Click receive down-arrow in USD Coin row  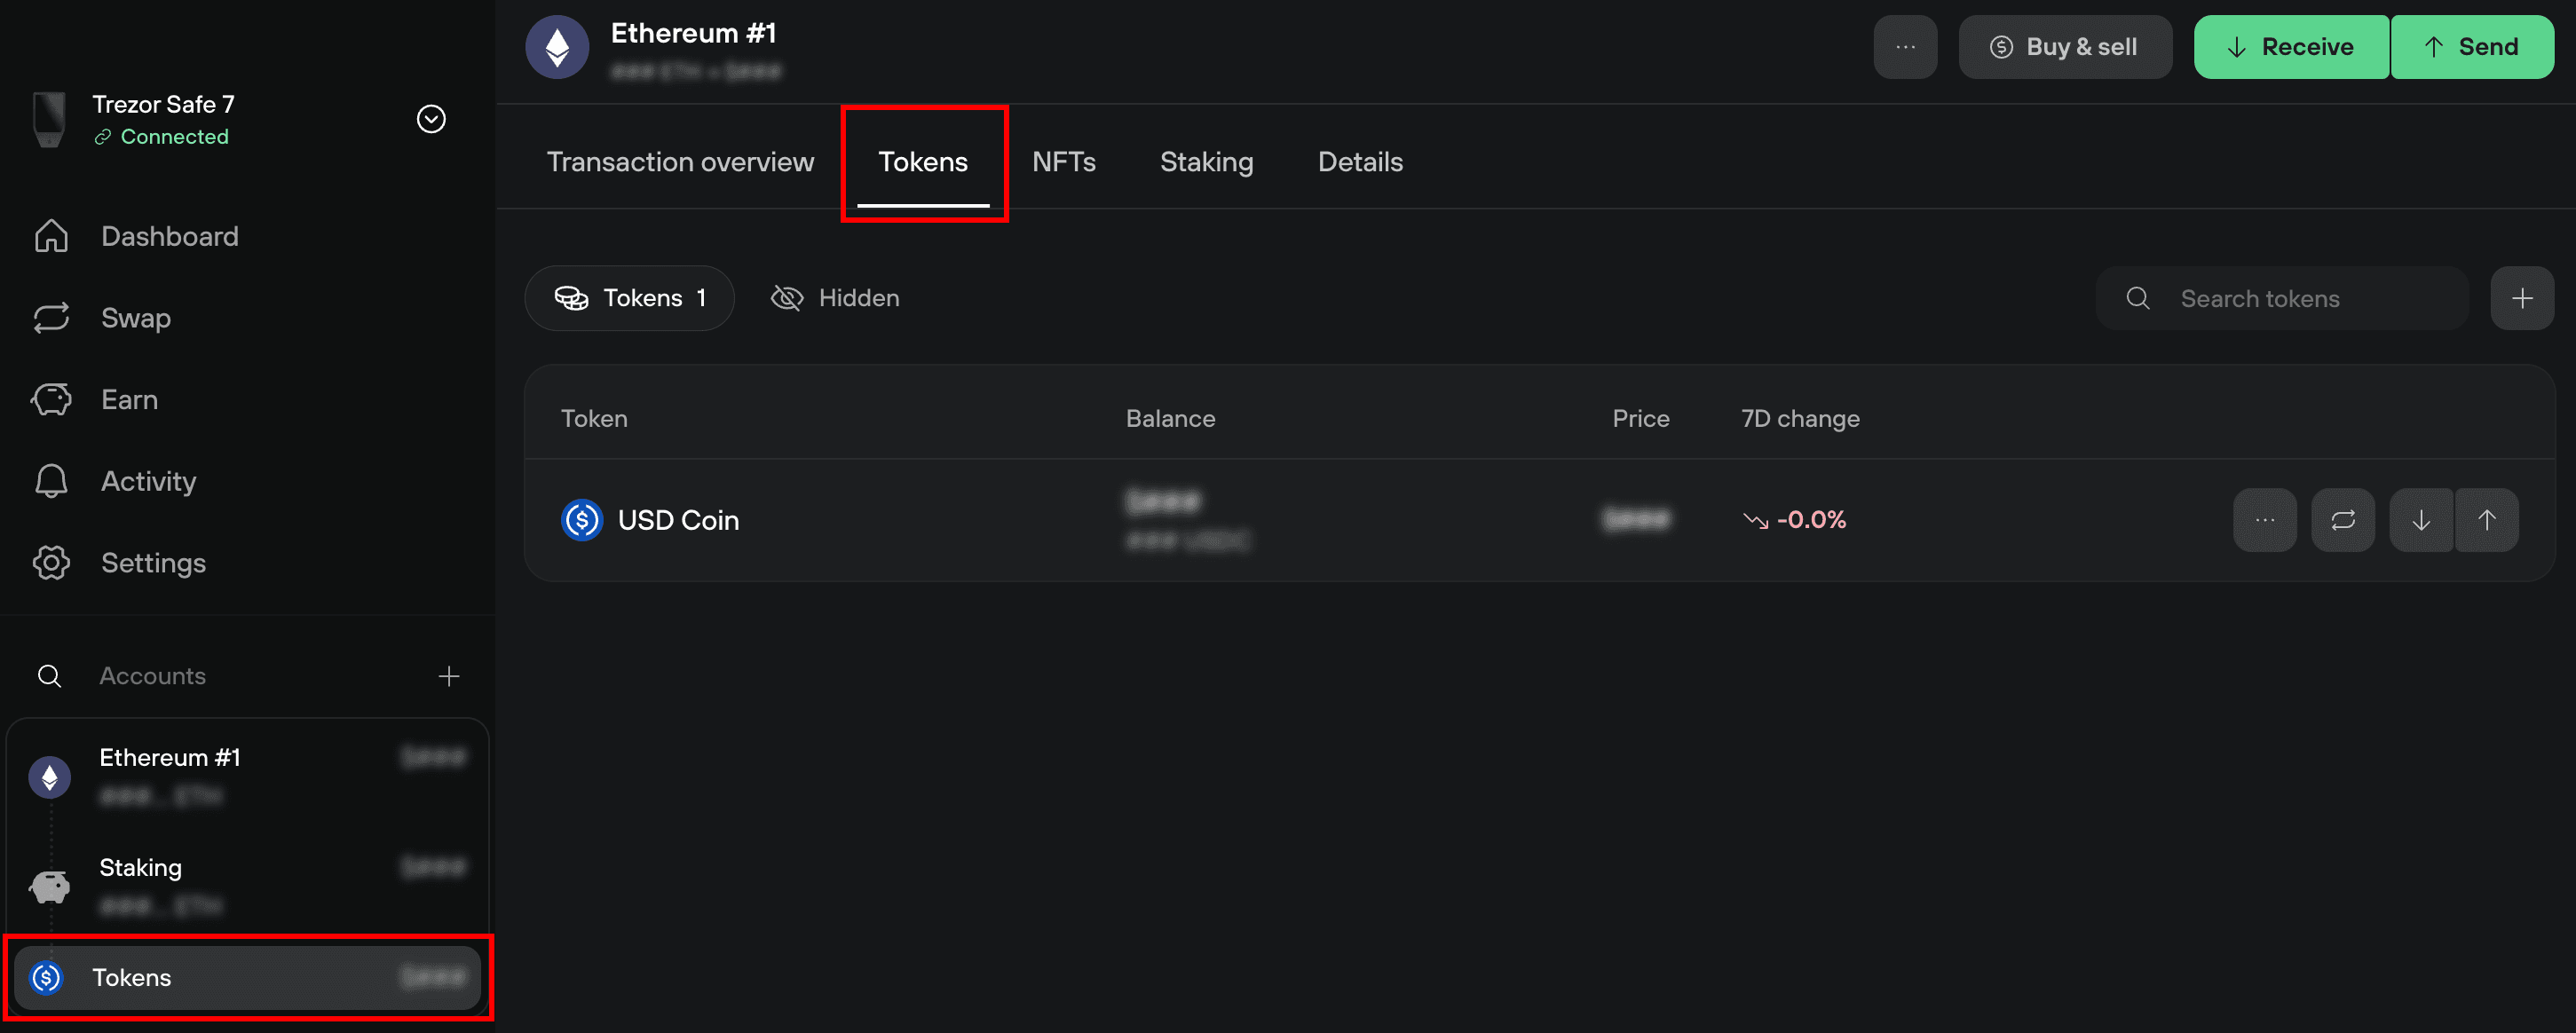[2421, 520]
